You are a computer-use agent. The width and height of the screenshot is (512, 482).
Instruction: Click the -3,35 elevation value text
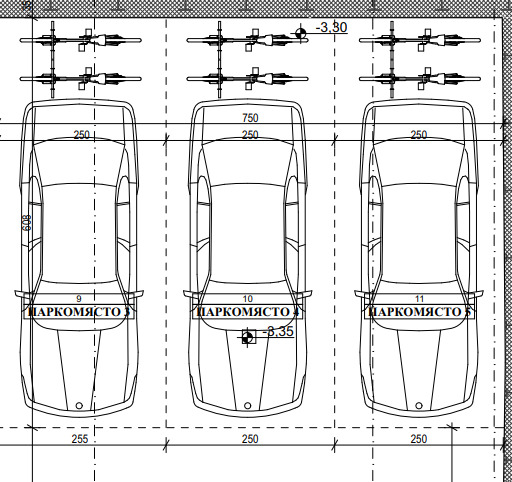(x=278, y=331)
